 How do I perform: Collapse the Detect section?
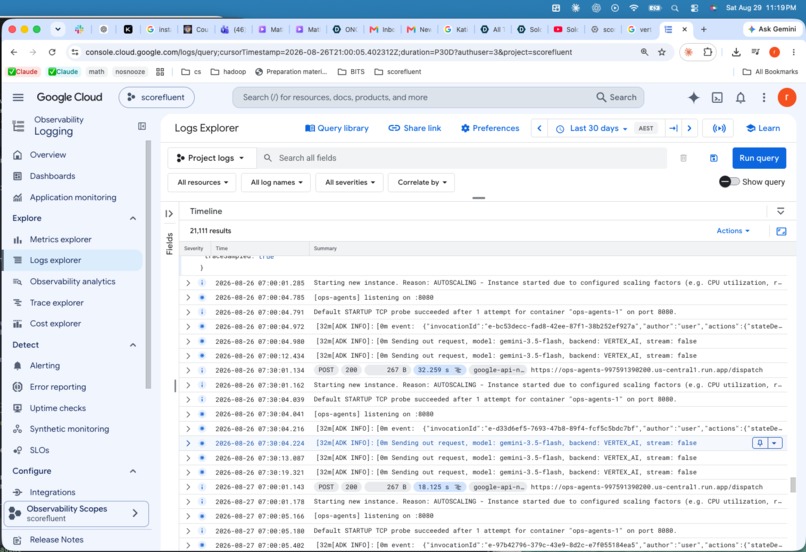coord(133,345)
